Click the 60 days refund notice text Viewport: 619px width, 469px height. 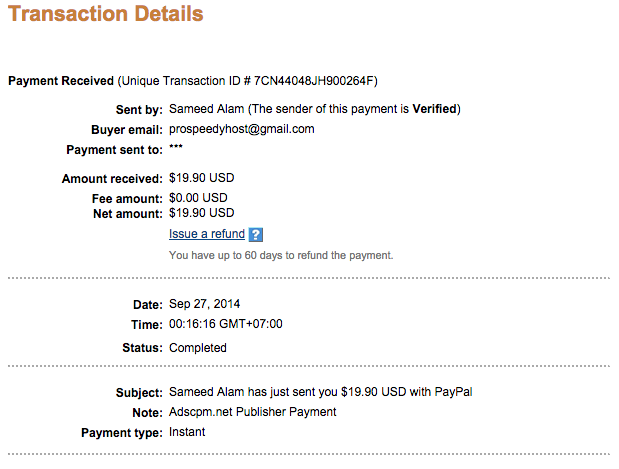click(281, 255)
